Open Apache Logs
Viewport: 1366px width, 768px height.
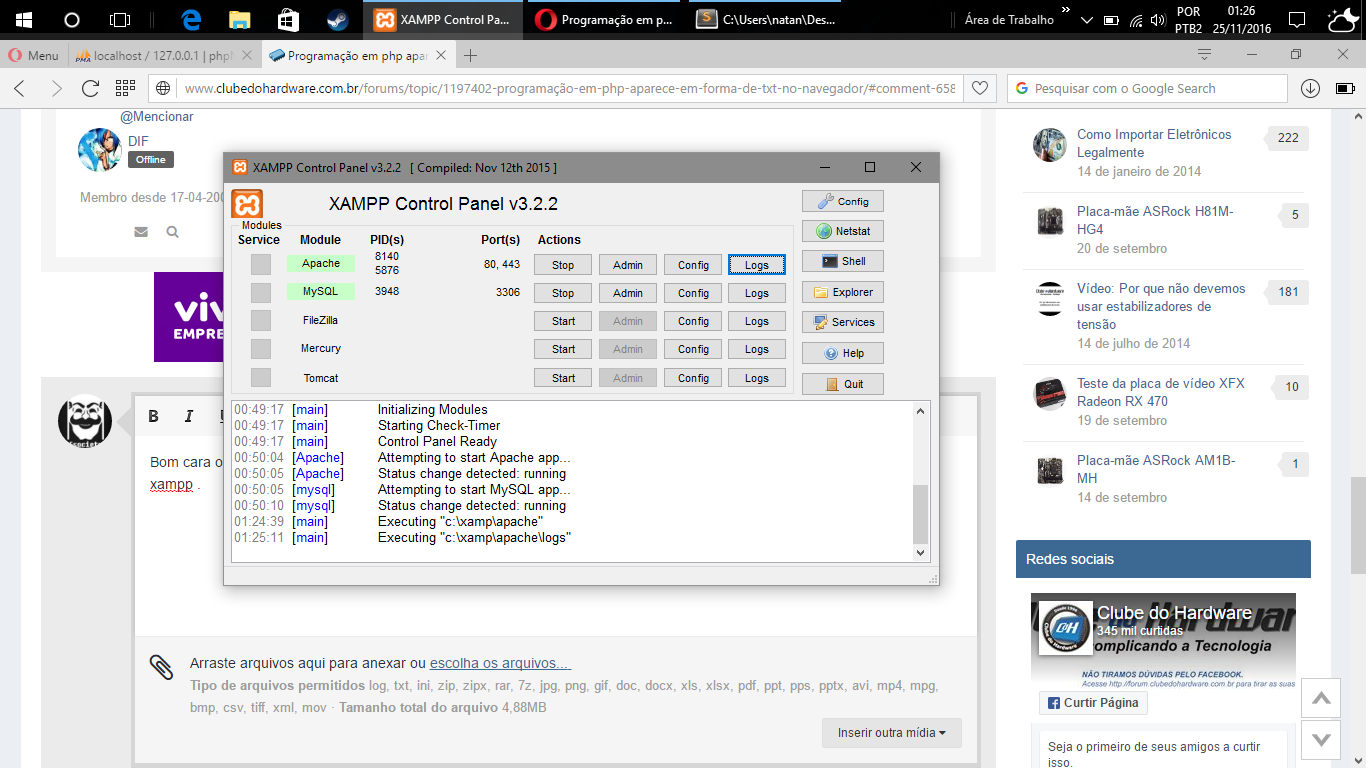point(757,265)
